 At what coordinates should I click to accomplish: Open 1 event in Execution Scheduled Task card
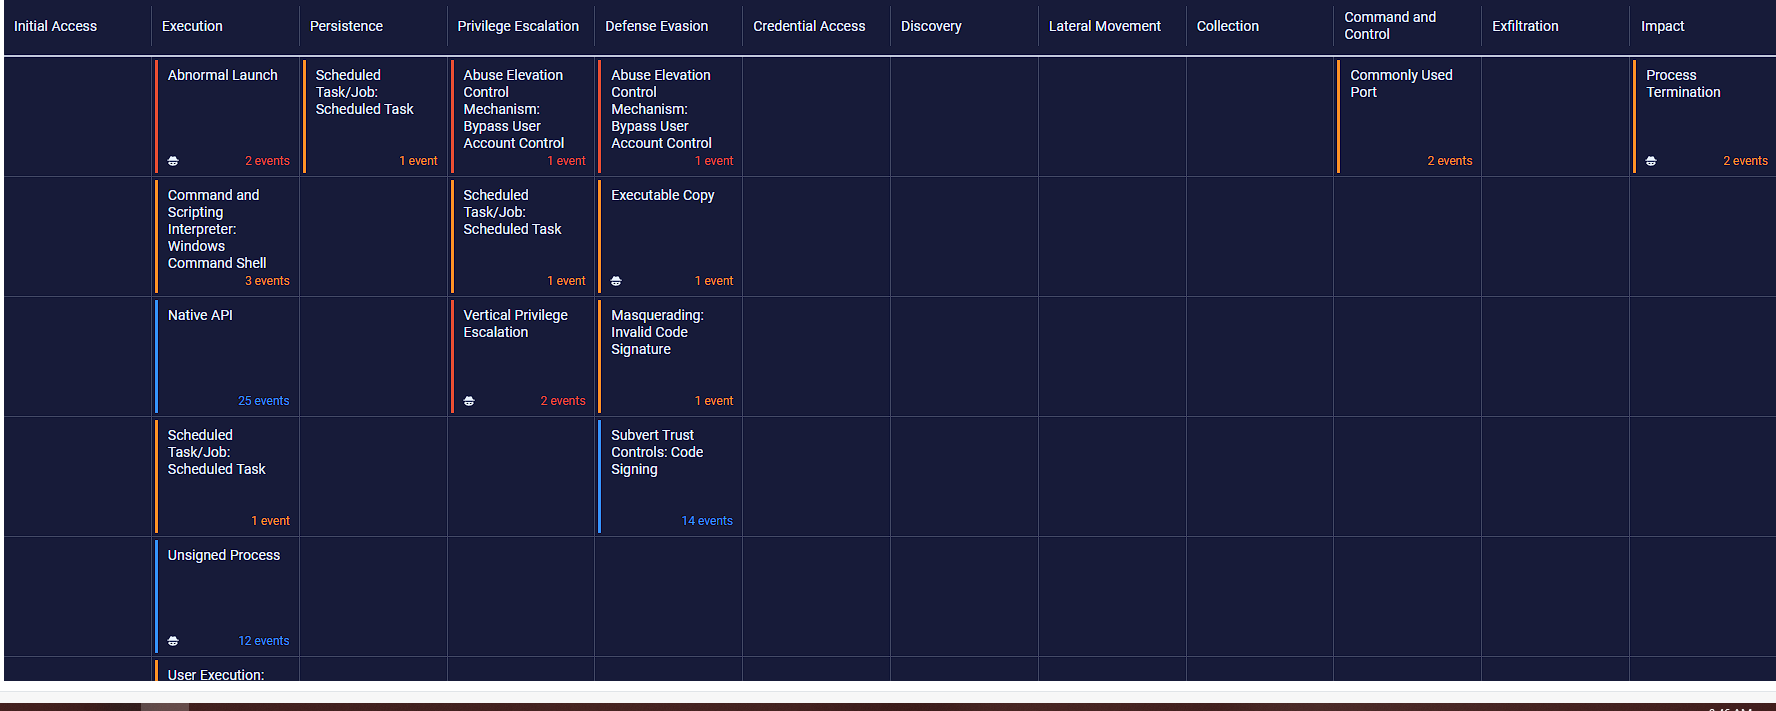[270, 521]
